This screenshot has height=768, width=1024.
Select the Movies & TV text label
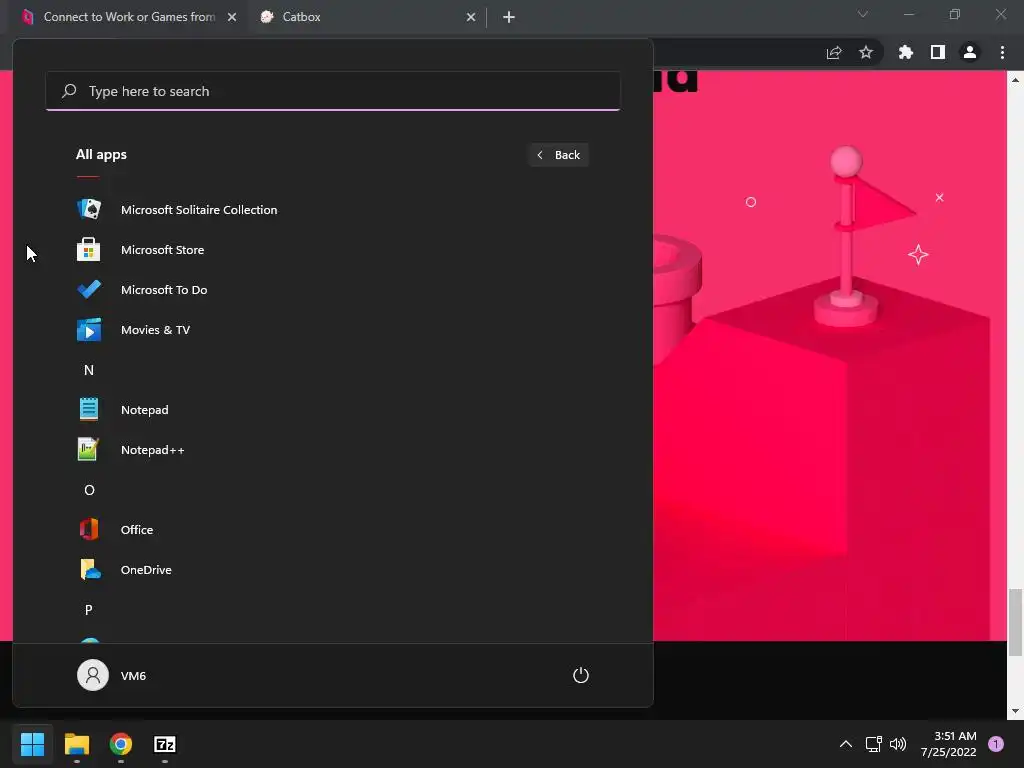tap(155, 330)
